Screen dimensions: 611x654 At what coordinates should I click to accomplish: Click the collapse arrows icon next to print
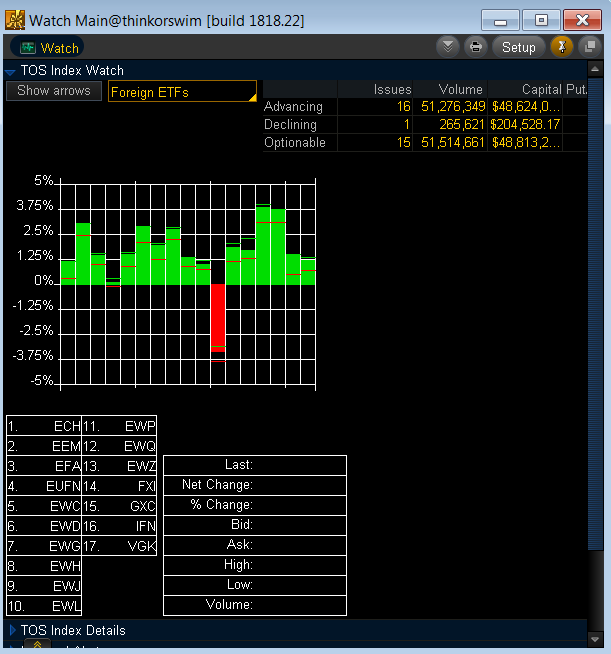tap(448, 47)
